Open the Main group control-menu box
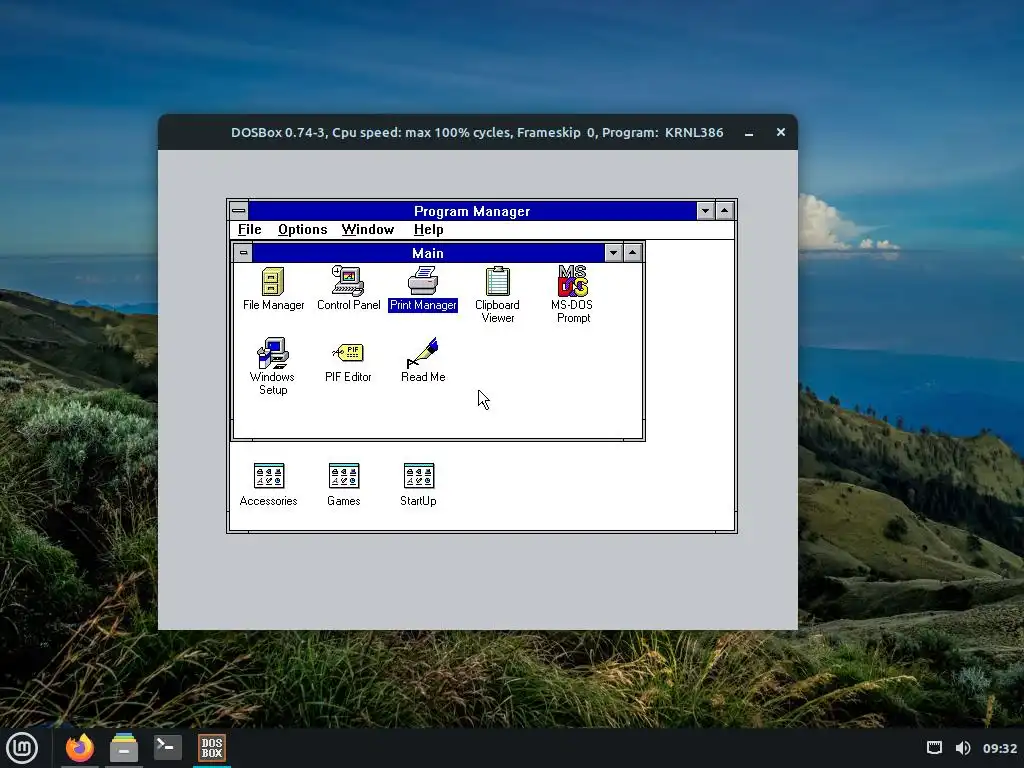 (243, 253)
